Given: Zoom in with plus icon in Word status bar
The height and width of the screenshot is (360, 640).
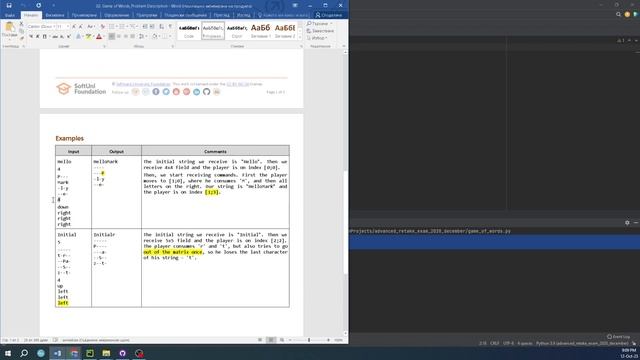Looking at the screenshot, I should click(x=328, y=340).
